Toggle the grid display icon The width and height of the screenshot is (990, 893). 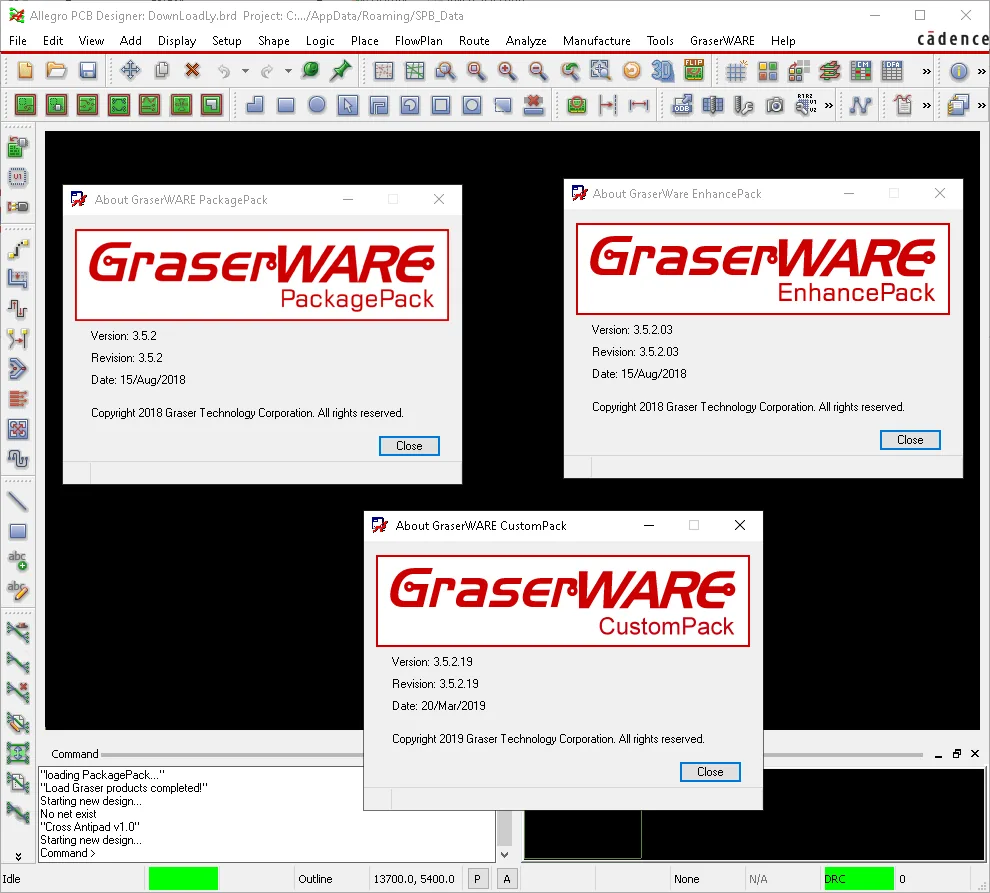736,71
